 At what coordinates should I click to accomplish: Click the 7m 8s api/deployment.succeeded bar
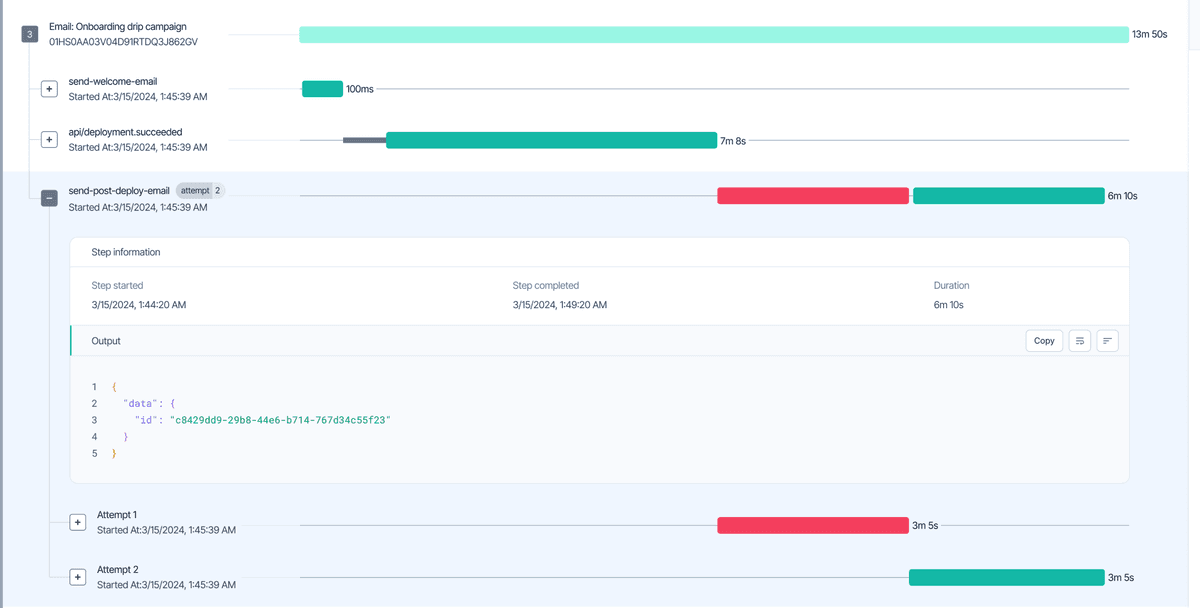pos(550,139)
